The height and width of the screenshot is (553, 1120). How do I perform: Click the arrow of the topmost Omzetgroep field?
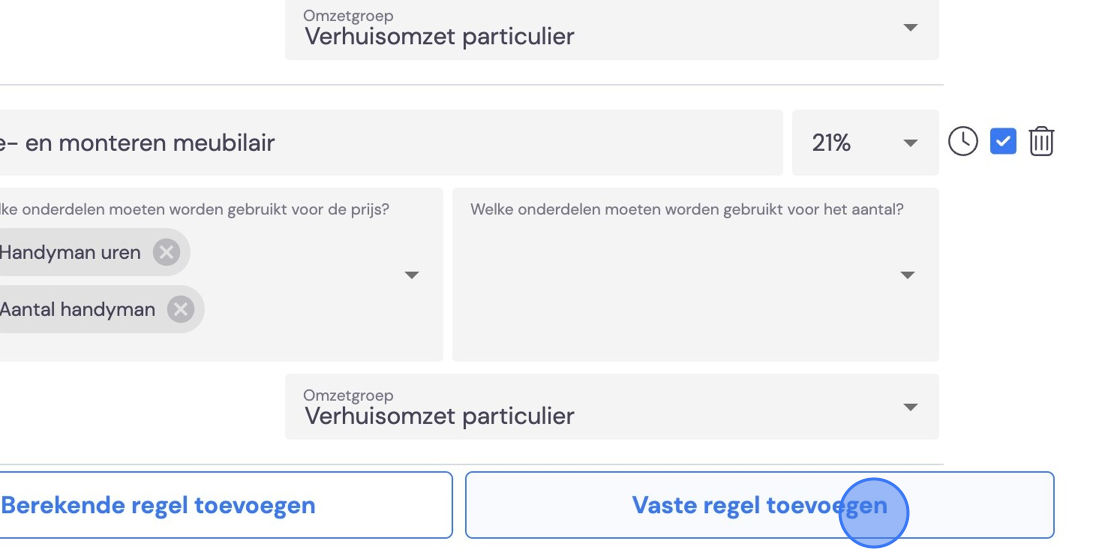(x=909, y=27)
